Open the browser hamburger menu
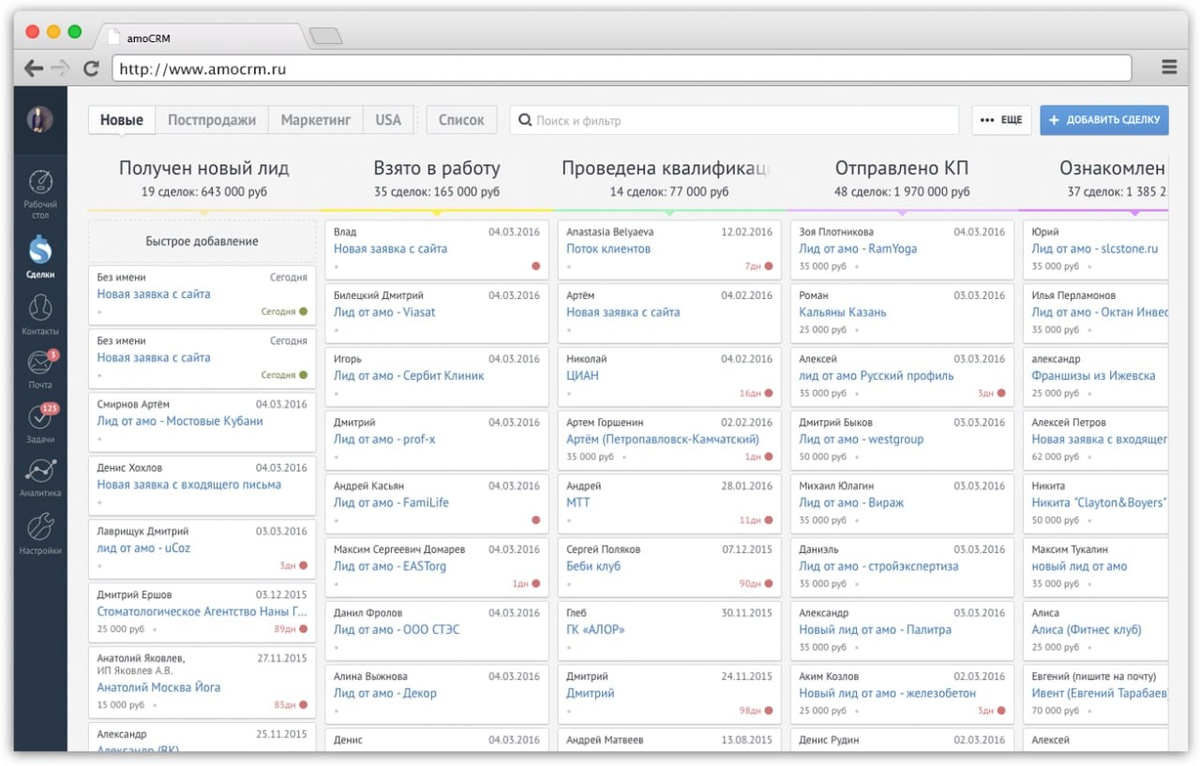This screenshot has height=766, width=1200. pyautogui.click(x=1169, y=68)
